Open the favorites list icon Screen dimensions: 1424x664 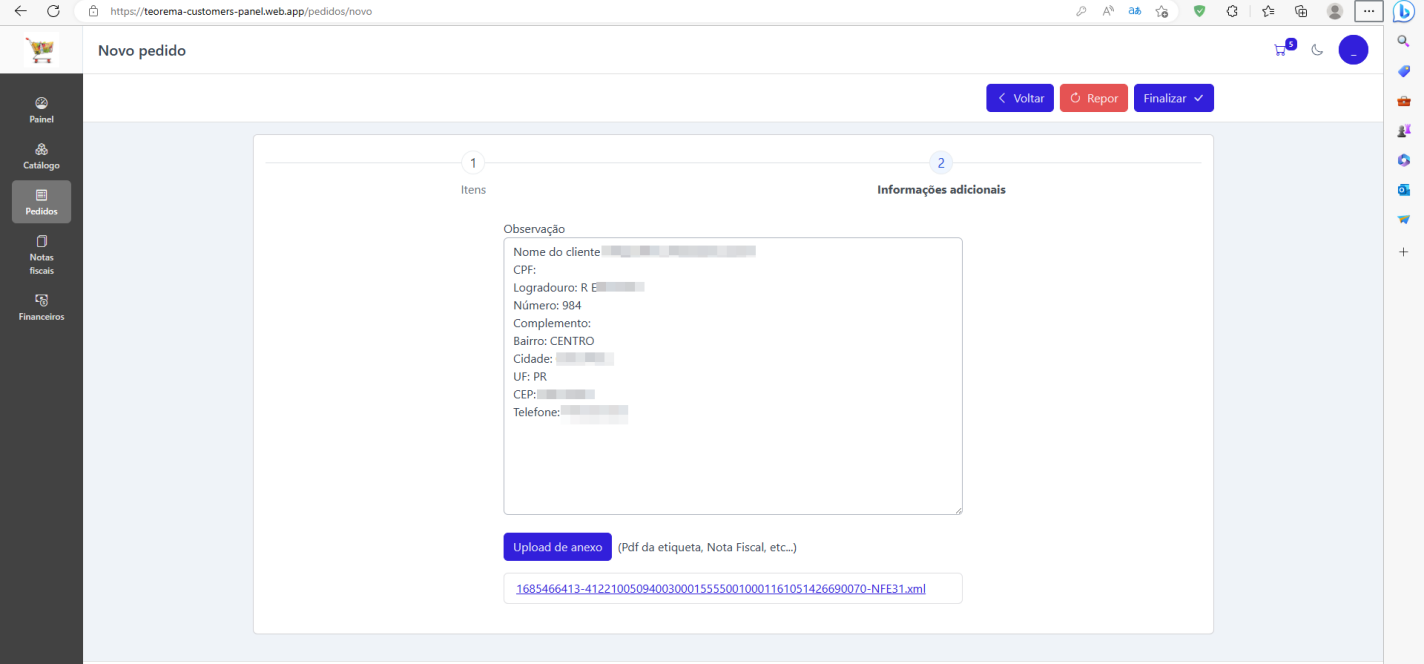[x=1268, y=11]
